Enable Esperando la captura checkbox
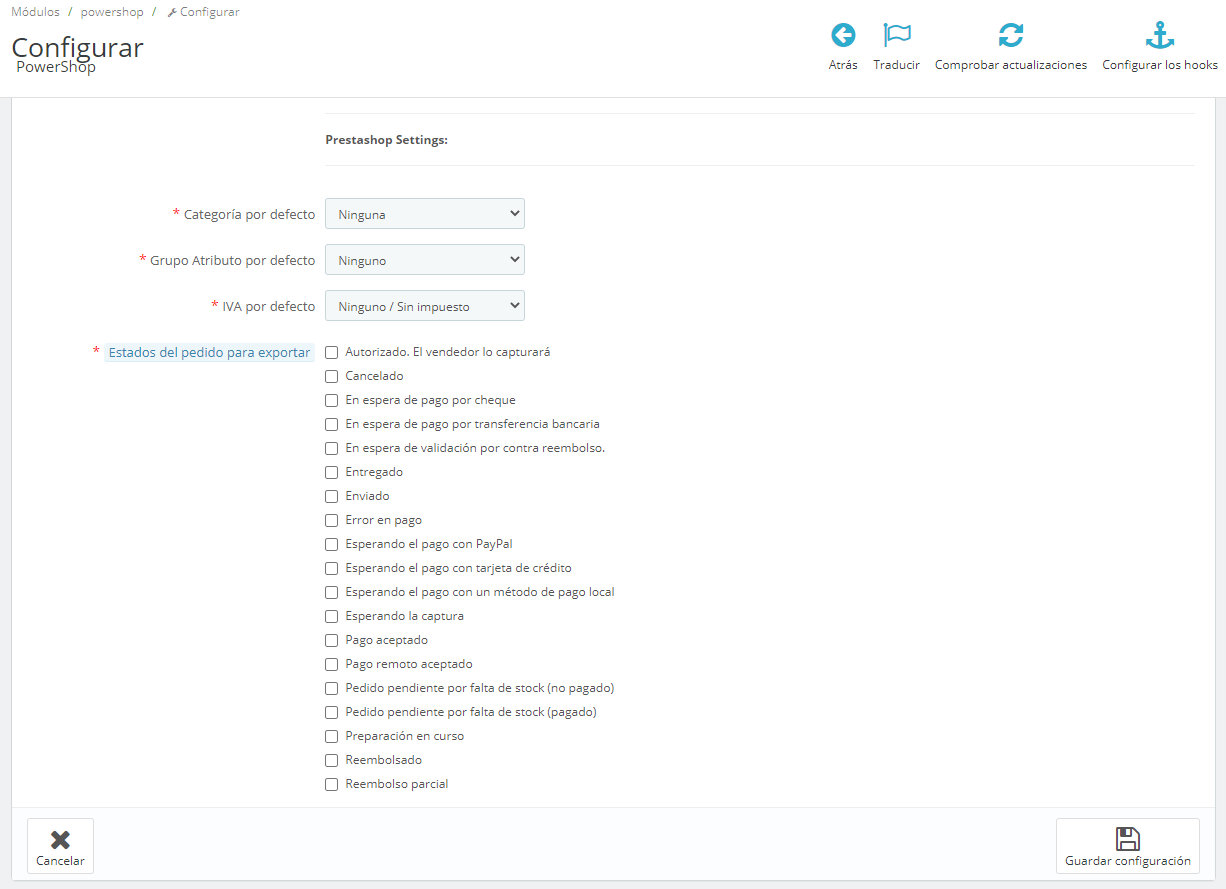Viewport: 1226px width, 889px height. coord(332,616)
